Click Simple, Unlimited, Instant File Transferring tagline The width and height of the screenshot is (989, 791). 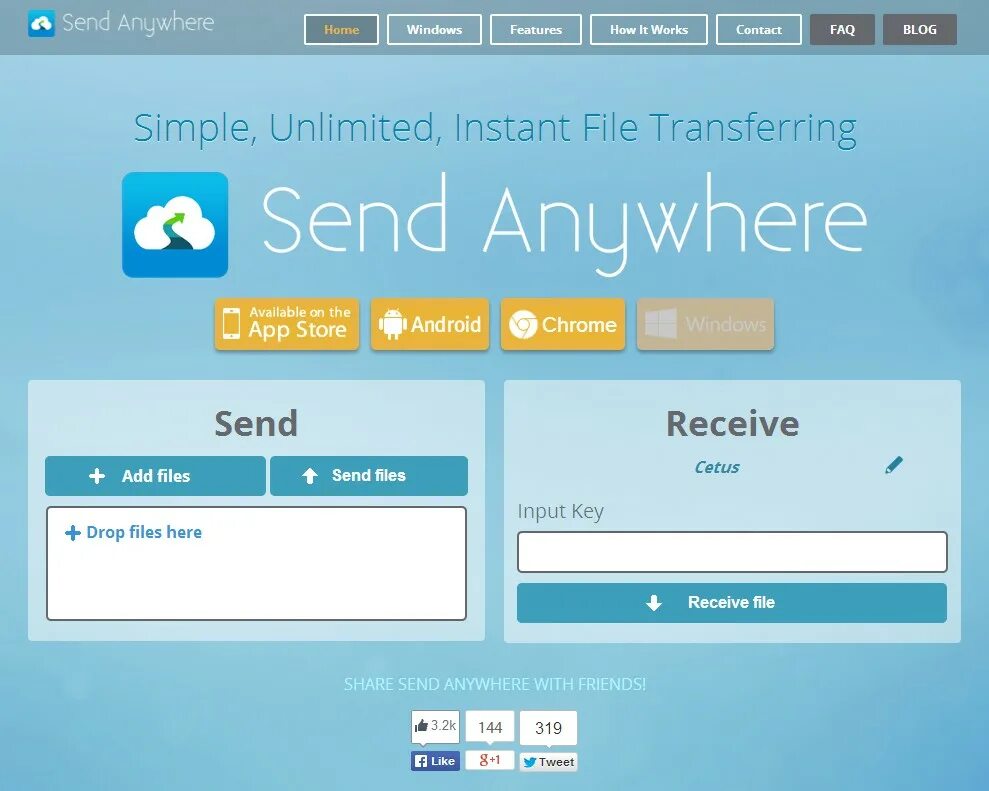pyautogui.click(x=495, y=128)
